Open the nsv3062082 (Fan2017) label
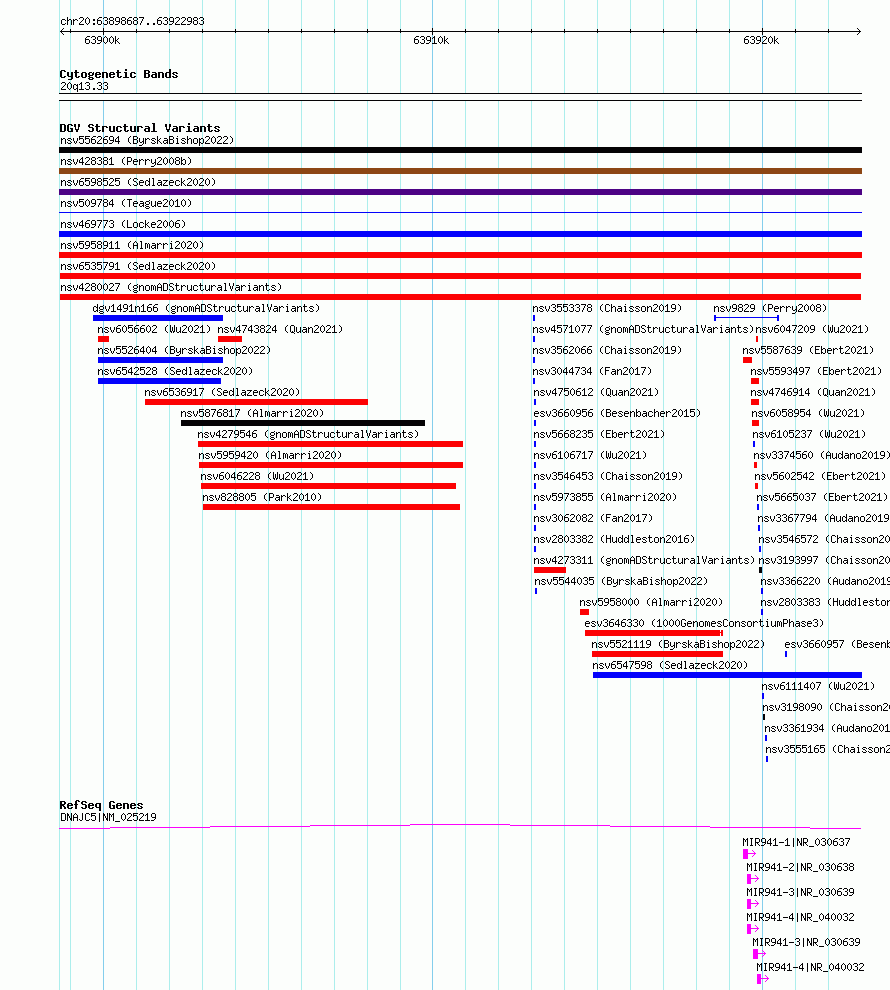 coord(593,518)
